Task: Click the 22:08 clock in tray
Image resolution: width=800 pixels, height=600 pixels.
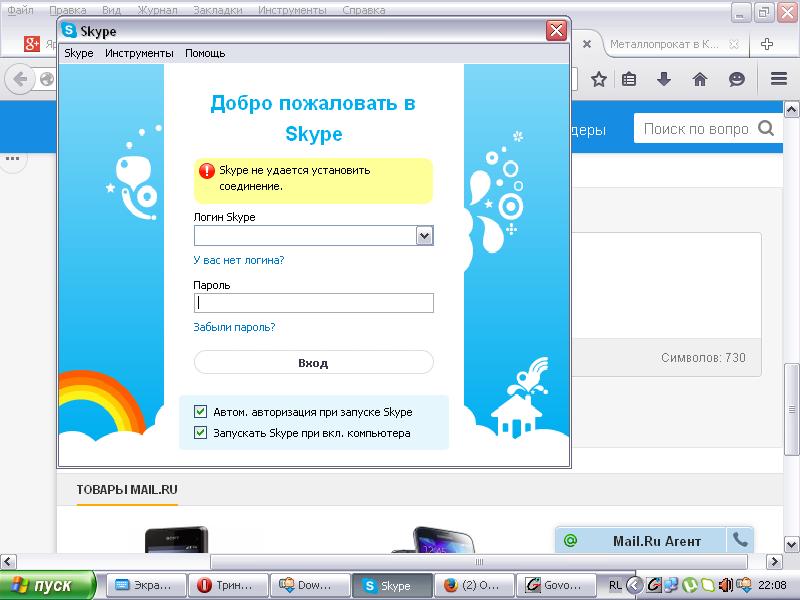Action: click(x=771, y=585)
